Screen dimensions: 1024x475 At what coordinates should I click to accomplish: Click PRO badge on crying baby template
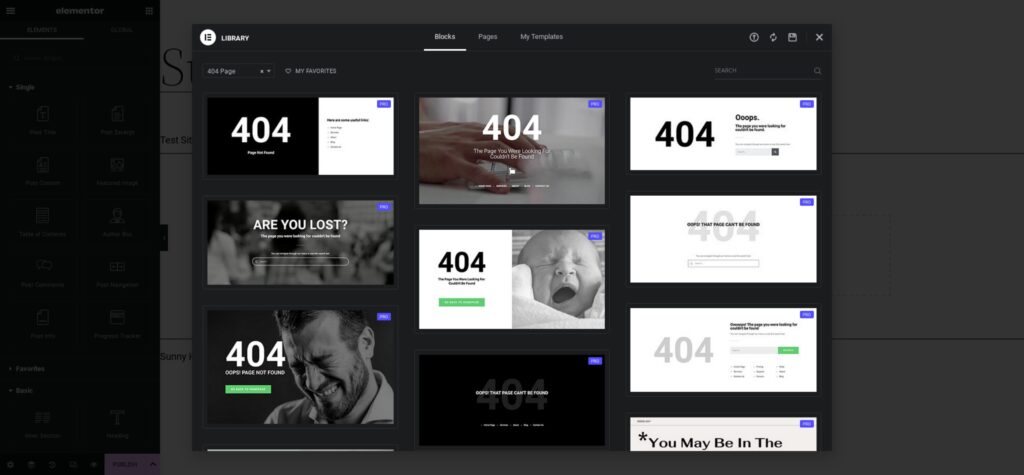coord(595,236)
